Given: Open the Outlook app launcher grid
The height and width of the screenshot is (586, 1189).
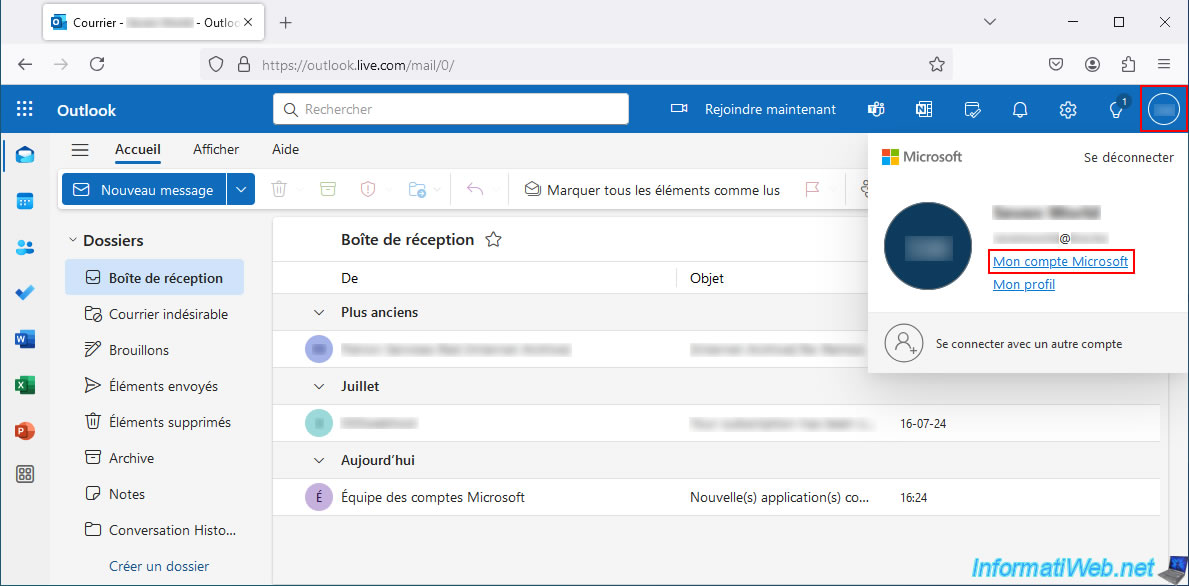Looking at the screenshot, I should (24, 109).
